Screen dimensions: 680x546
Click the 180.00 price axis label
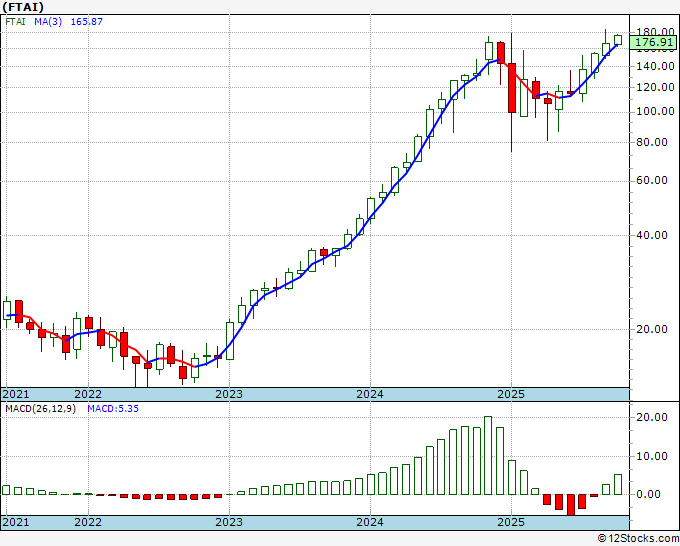tap(656, 32)
